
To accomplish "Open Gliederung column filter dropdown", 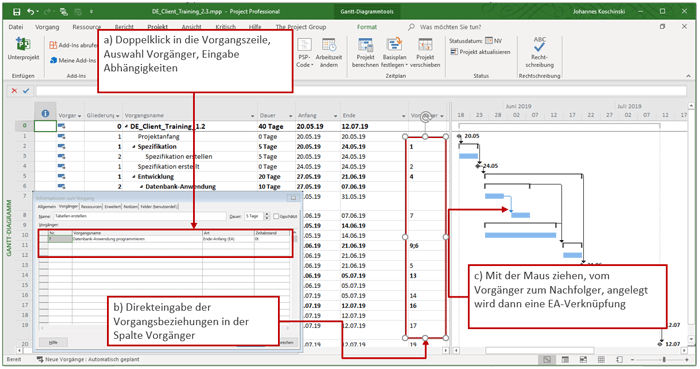I will click(118, 116).
